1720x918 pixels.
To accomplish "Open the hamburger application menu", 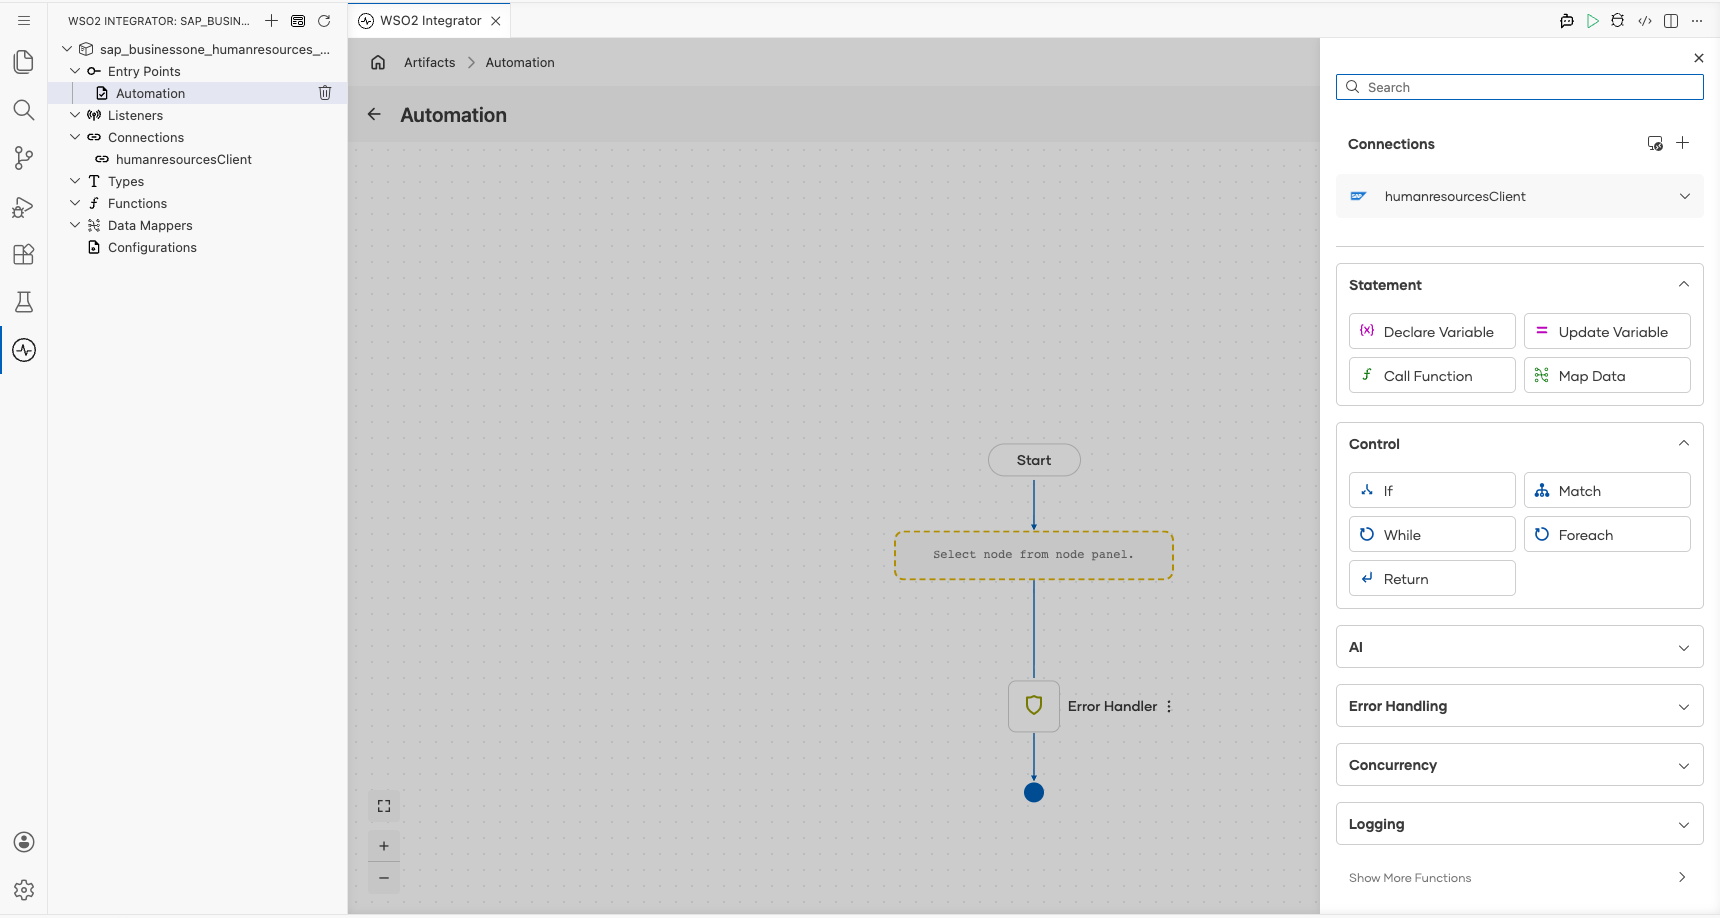I will point(24,20).
